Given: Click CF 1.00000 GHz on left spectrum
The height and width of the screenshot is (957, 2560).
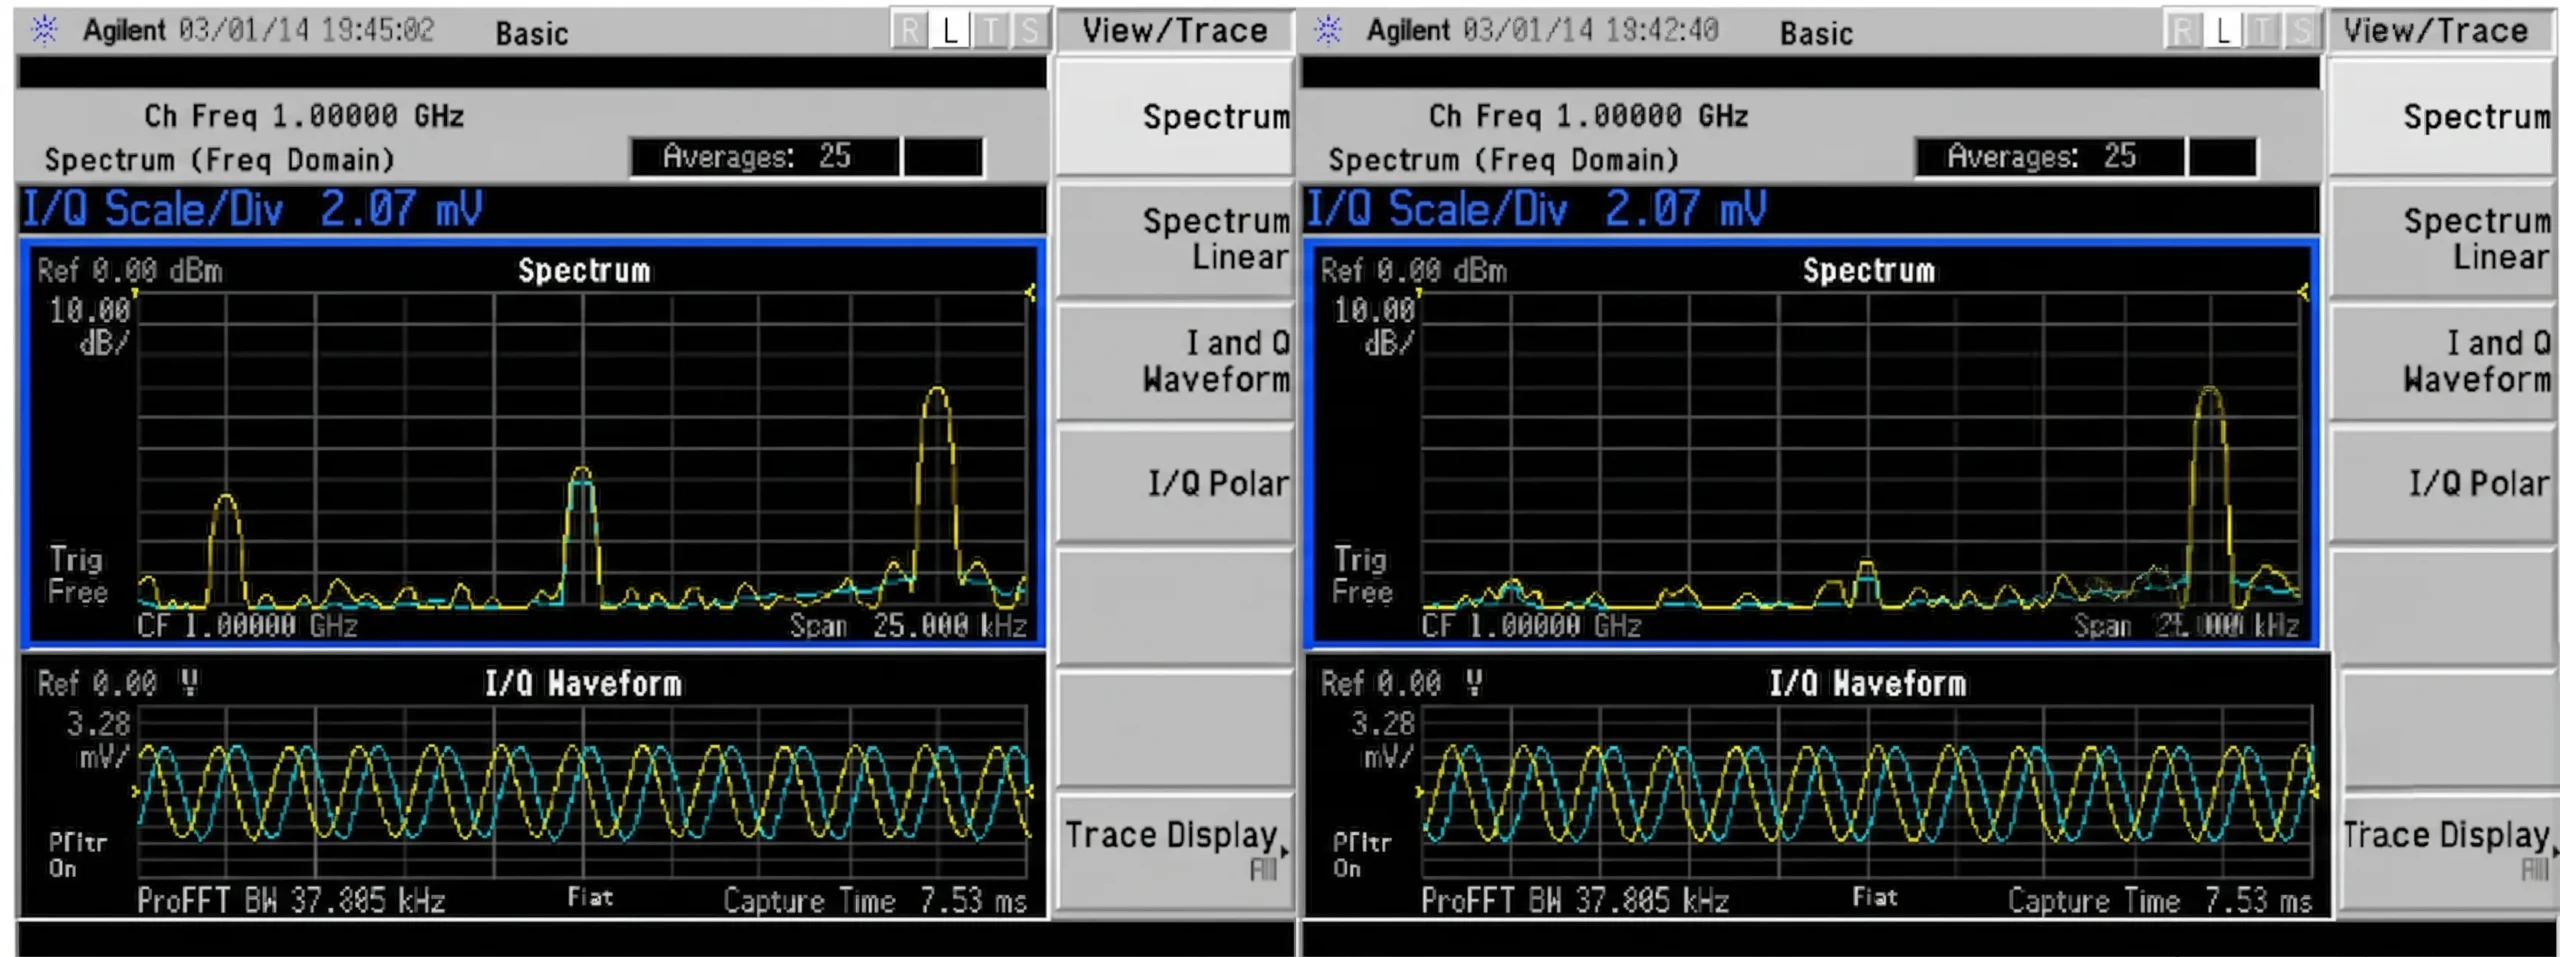Looking at the screenshot, I should pos(247,626).
